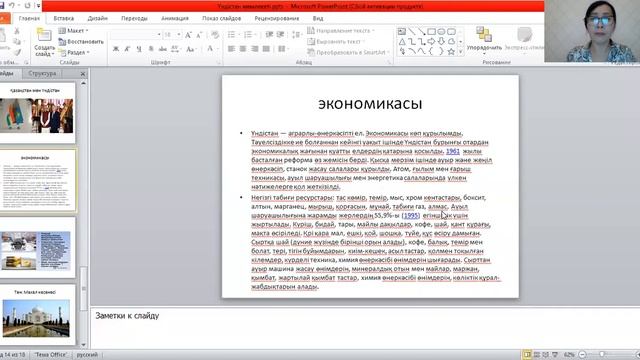Select the triangle shape
The image size is (640, 360).
(x=402, y=42)
